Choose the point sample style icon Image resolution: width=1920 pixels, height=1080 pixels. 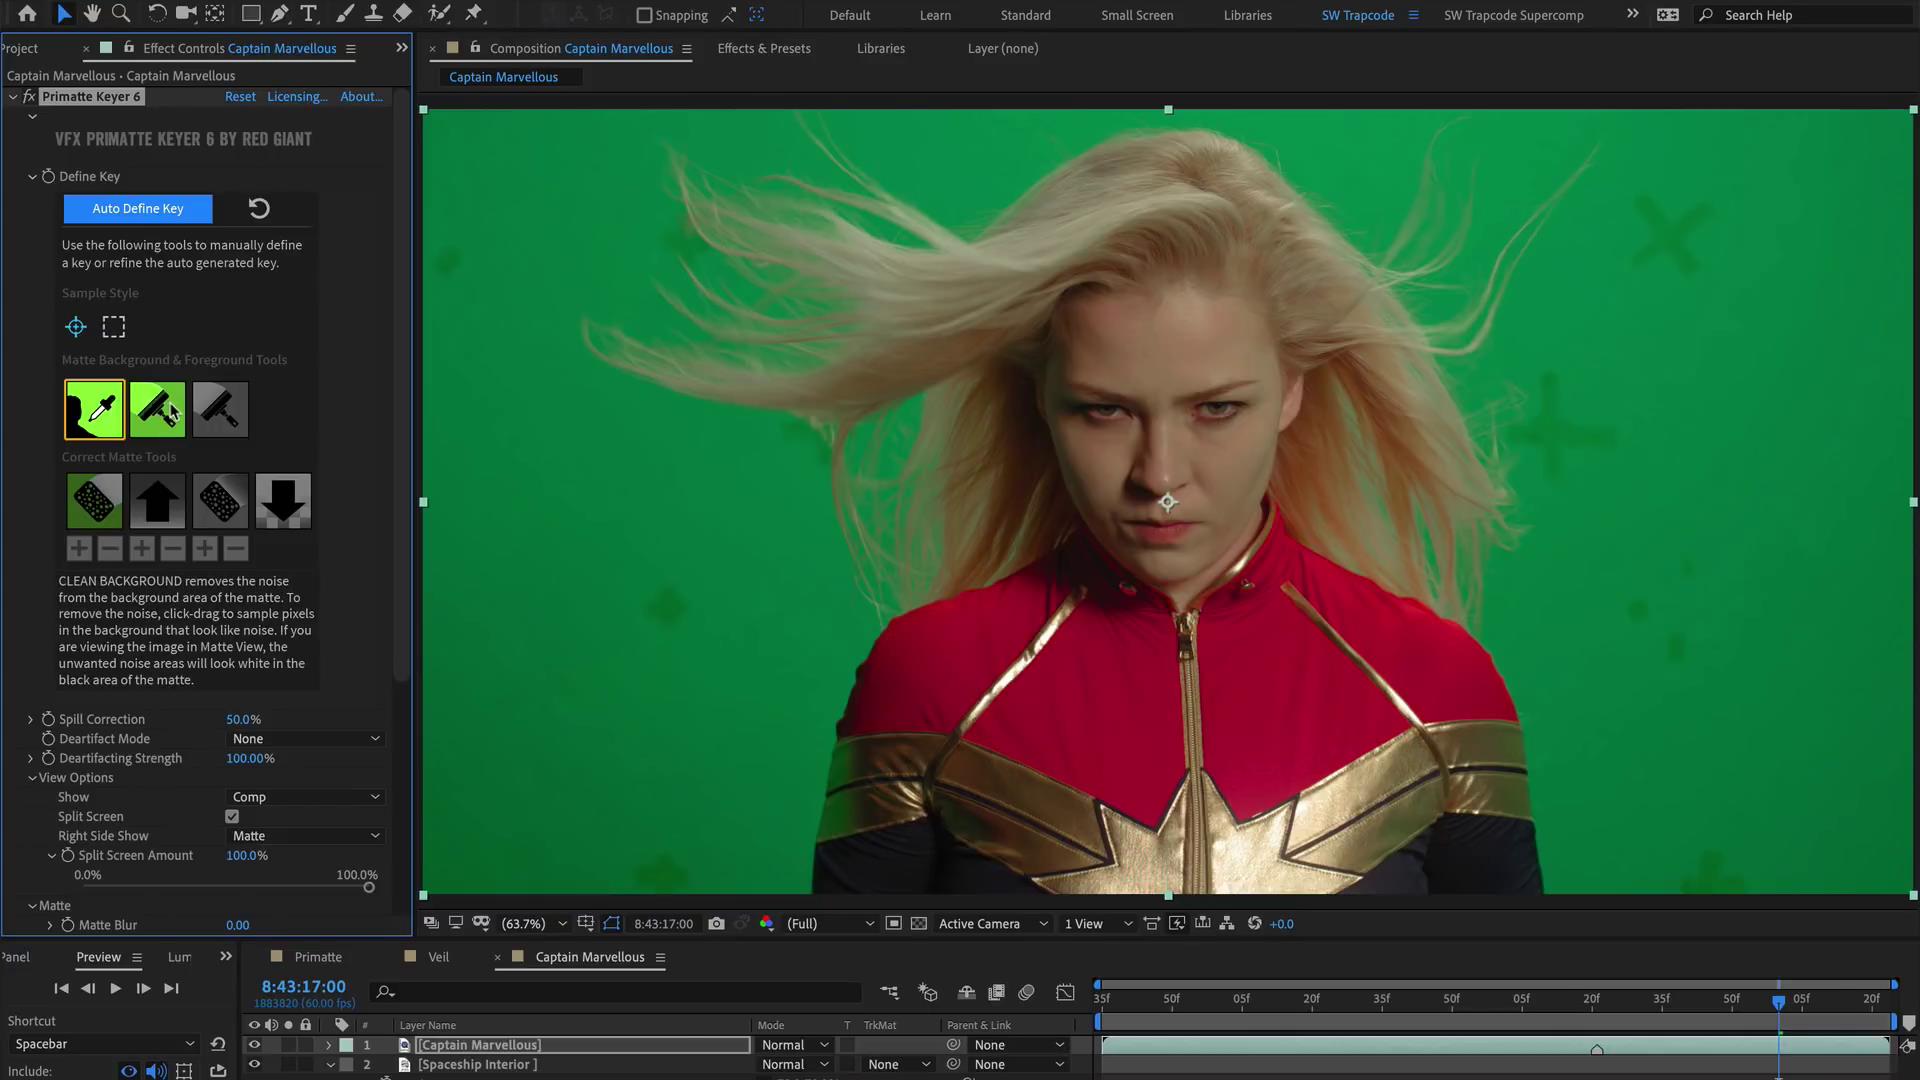click(76, 327)
